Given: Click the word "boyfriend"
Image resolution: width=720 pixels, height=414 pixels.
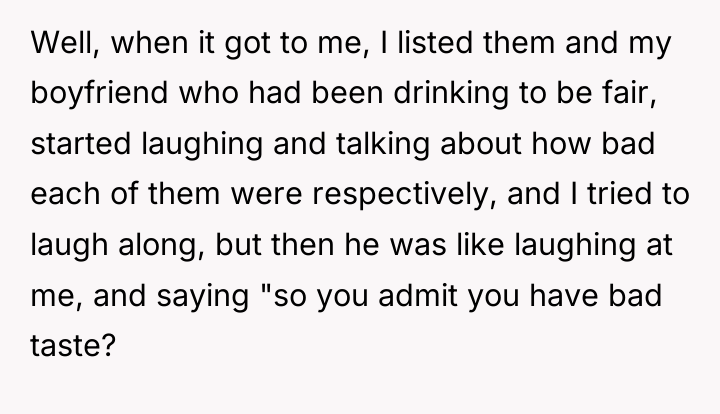Looking at the screenshot, I should click(x=99, y=93).
